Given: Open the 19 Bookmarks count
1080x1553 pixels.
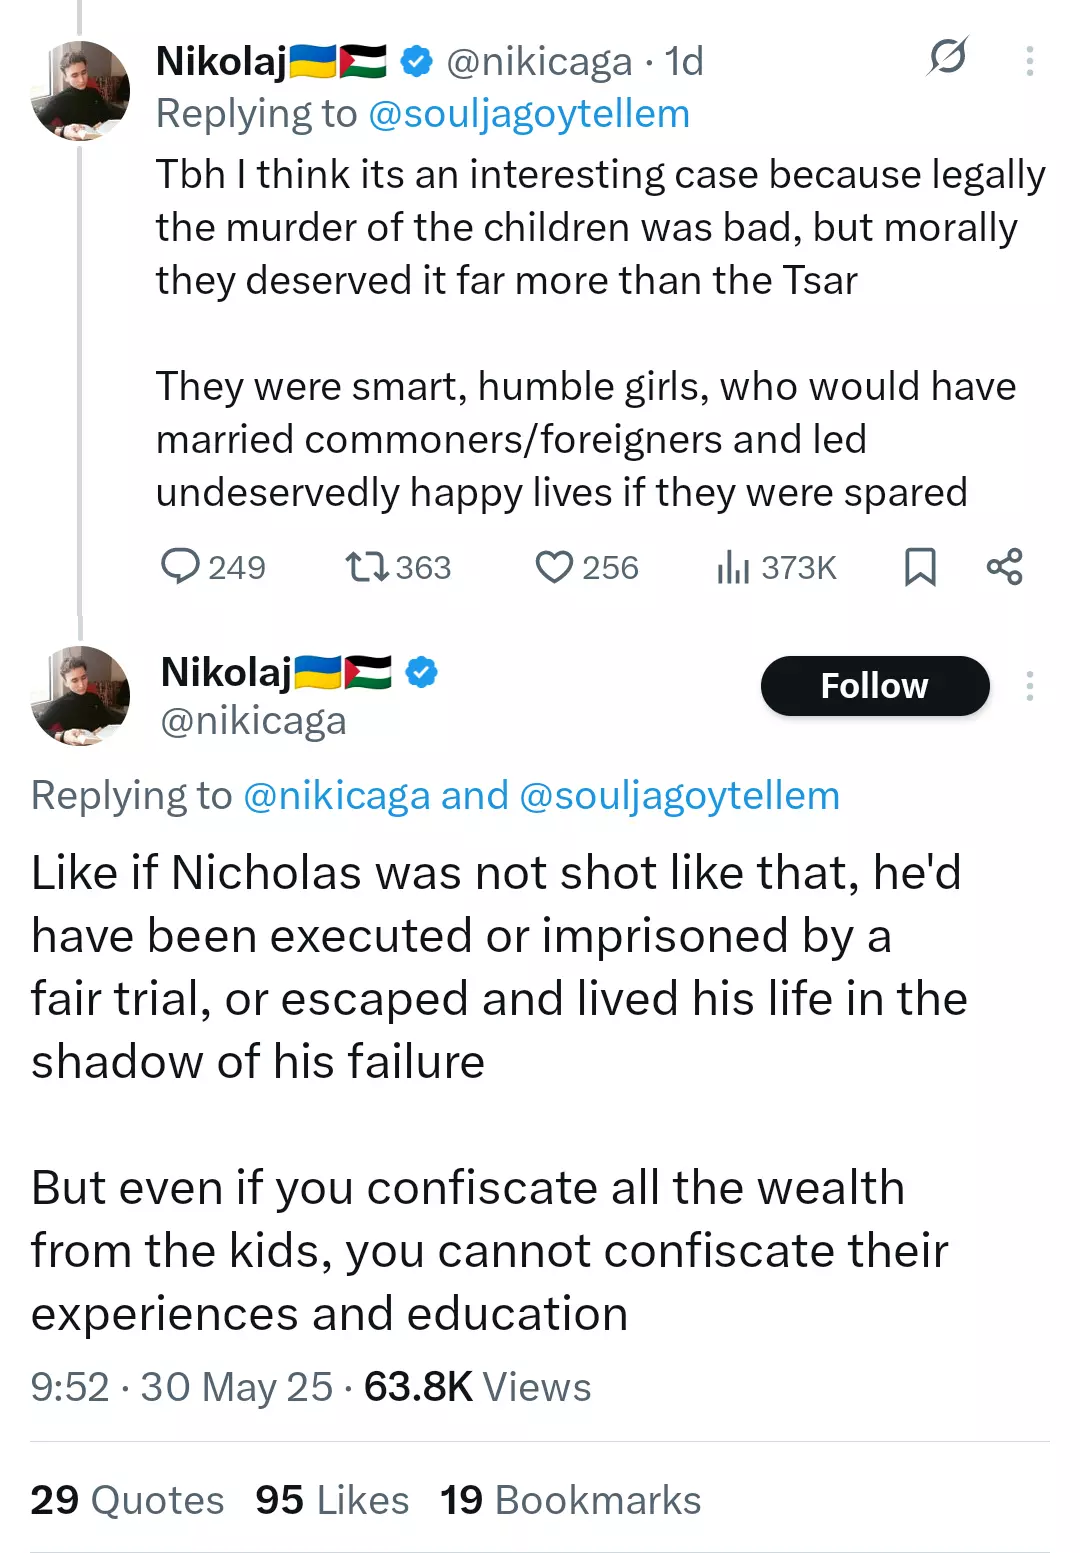Looking at the screenshot, I should (x=571, y=1500).
